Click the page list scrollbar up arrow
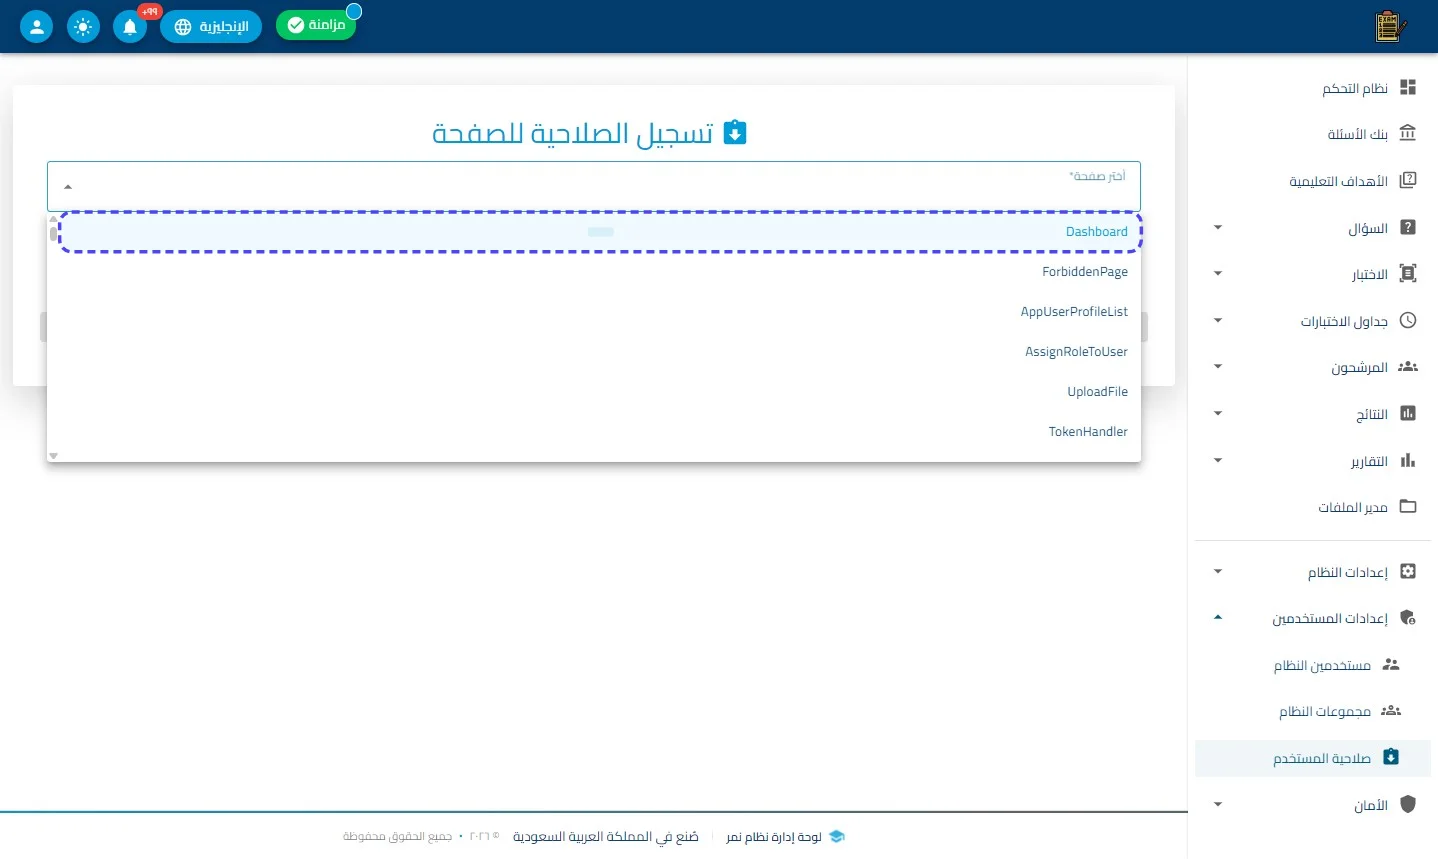1438x859 pixels. click(53, 219)
